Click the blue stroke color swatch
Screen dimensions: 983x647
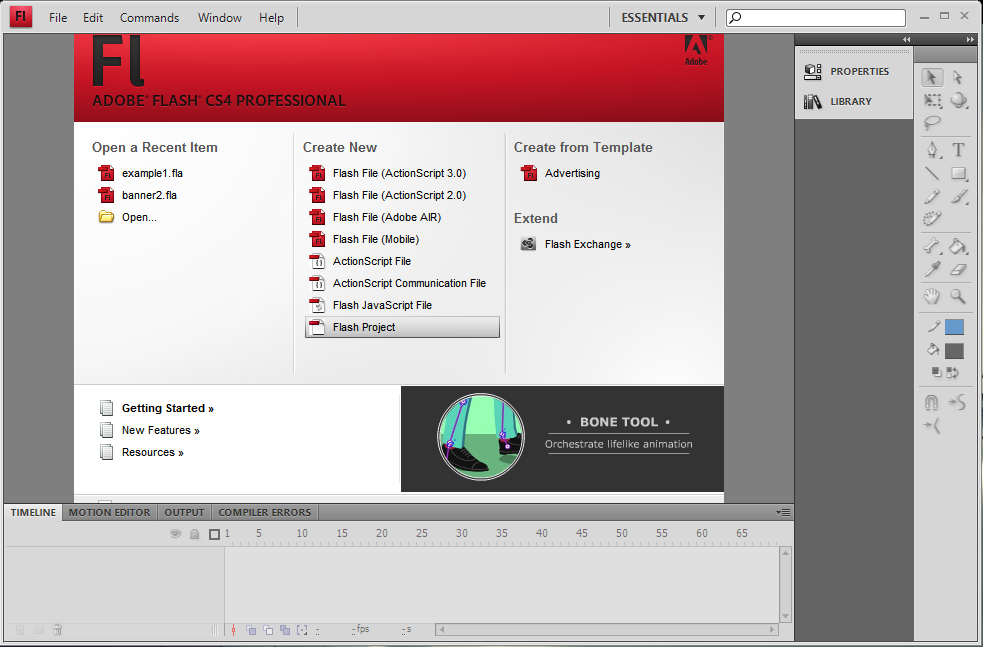pos(954,327)
